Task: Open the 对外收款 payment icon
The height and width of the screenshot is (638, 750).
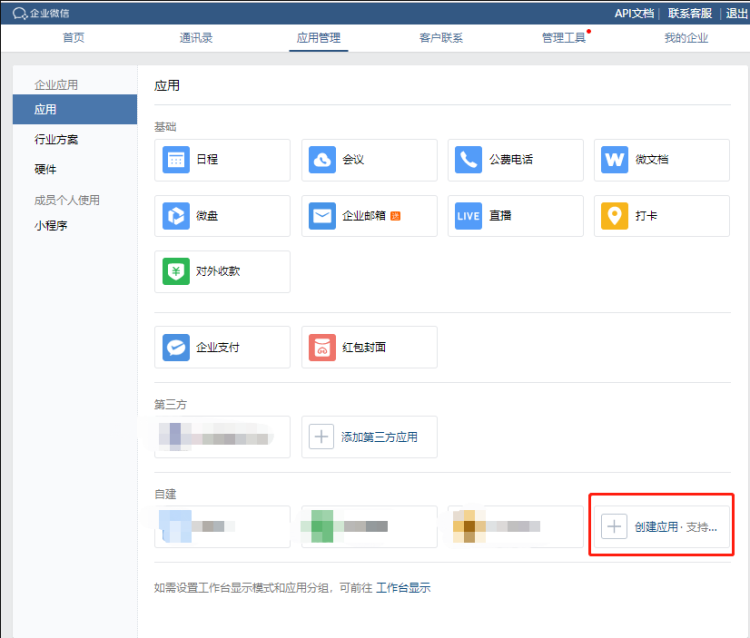Action: [x=177, y=271]
